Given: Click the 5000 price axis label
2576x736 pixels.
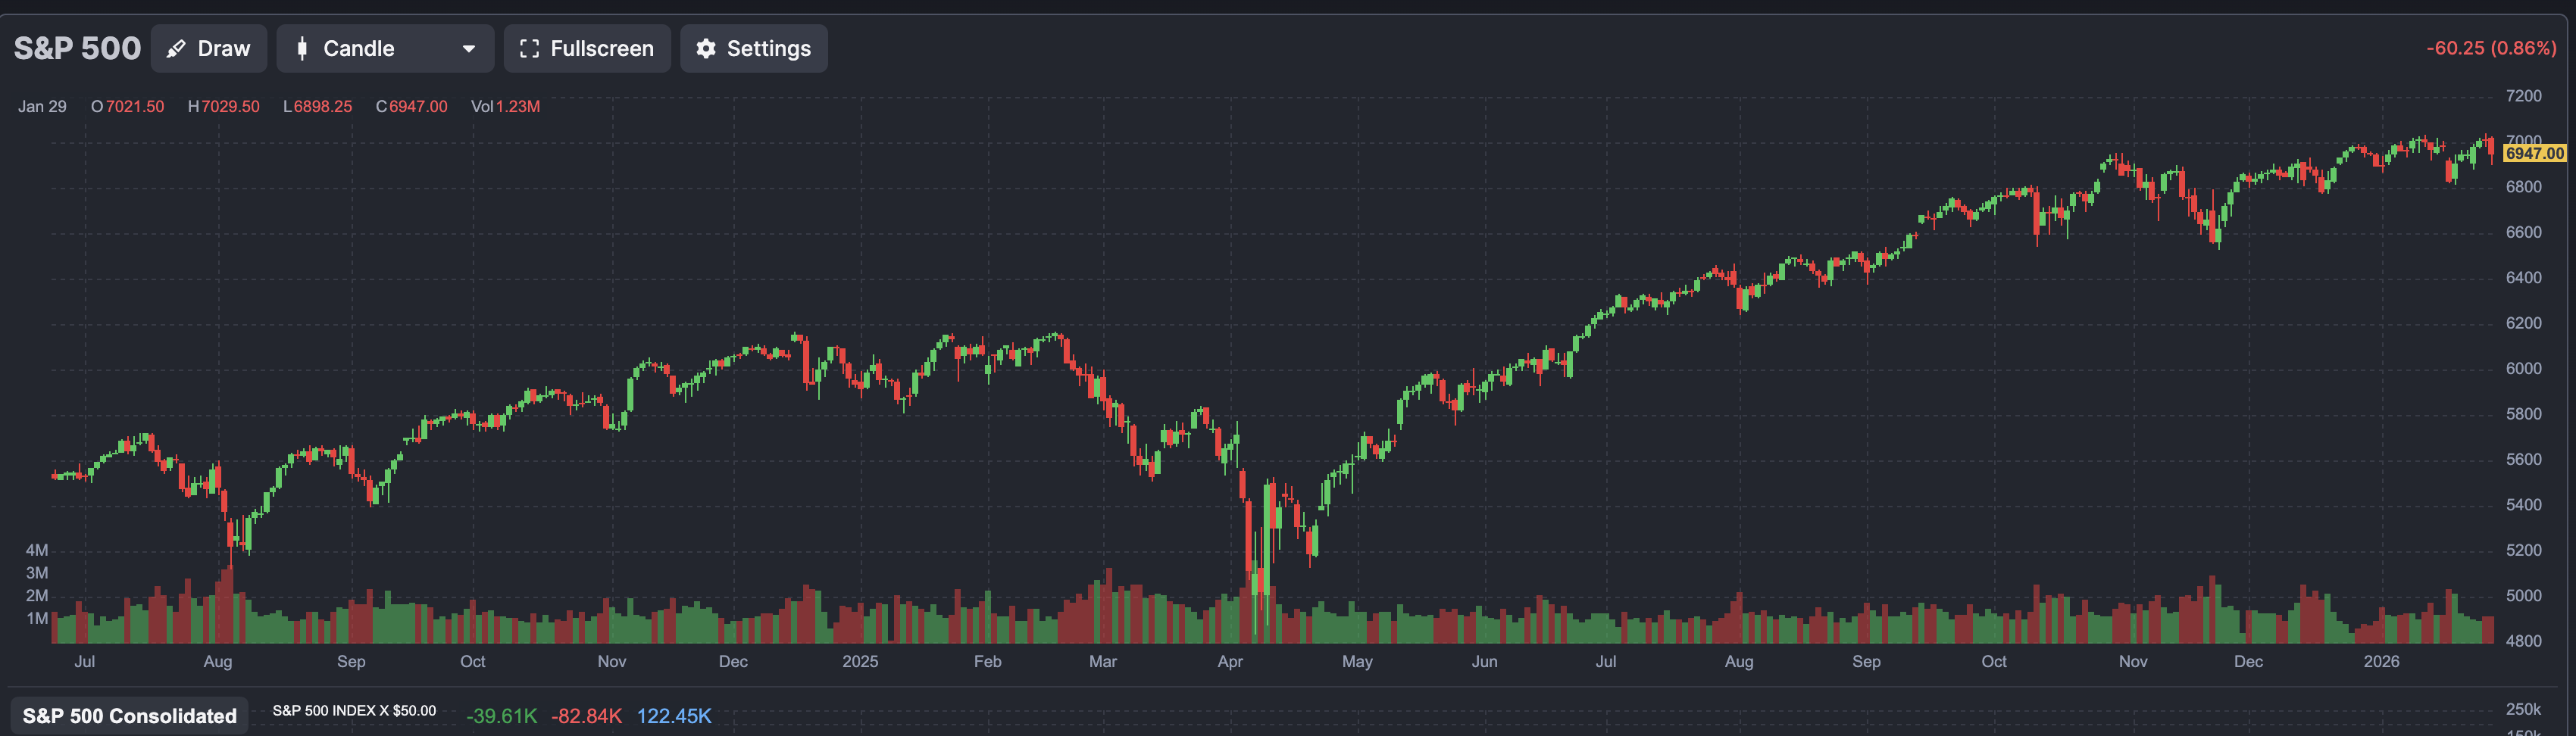Looking at the screenshot, I should [2523, 596].
